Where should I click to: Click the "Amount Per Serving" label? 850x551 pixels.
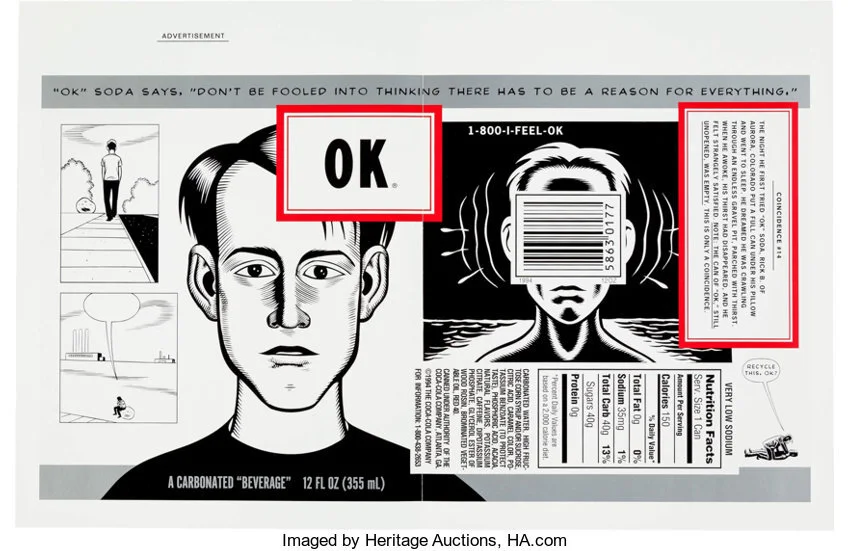(678, 406)
